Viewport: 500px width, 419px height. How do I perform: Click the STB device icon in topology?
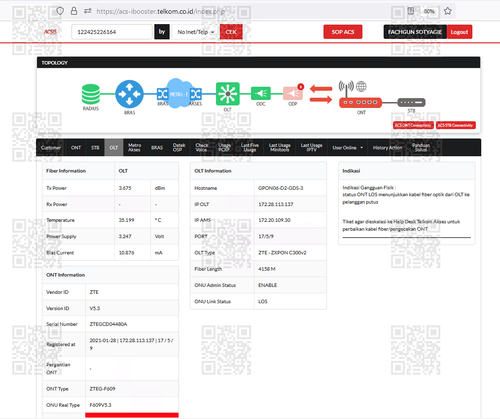411,102
